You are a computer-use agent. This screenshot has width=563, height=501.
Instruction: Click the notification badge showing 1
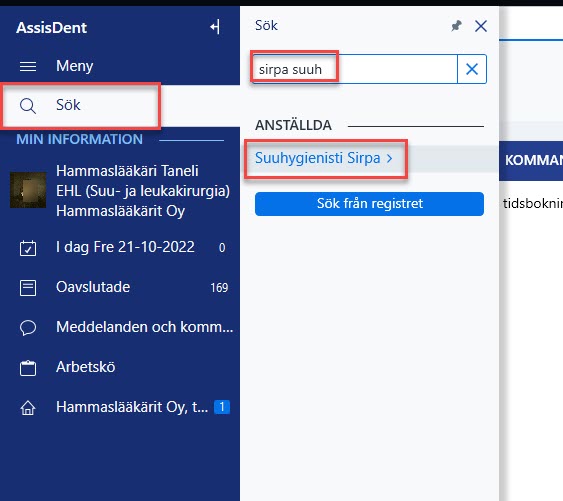click(x=222, y=407)
